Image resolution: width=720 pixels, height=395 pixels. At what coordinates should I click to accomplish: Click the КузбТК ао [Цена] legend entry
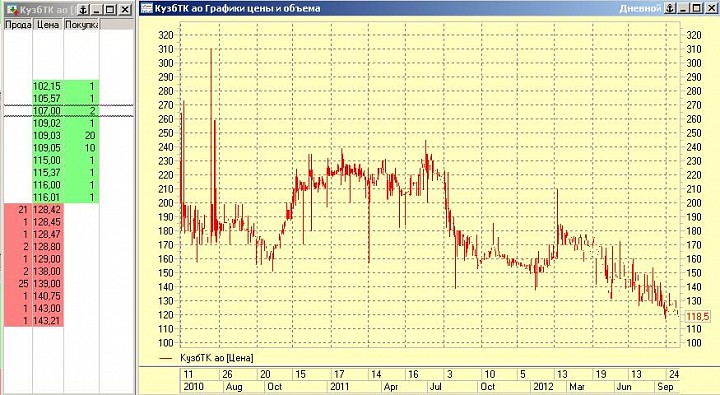[x=216, y=358]
